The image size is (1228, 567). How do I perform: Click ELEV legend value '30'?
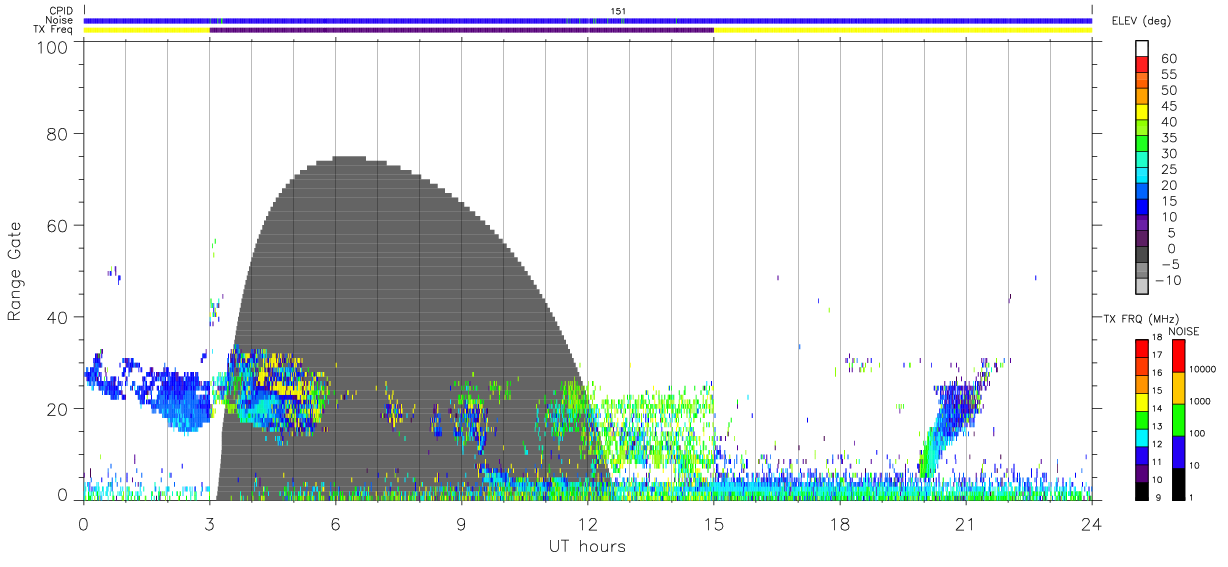point(1168,153)
